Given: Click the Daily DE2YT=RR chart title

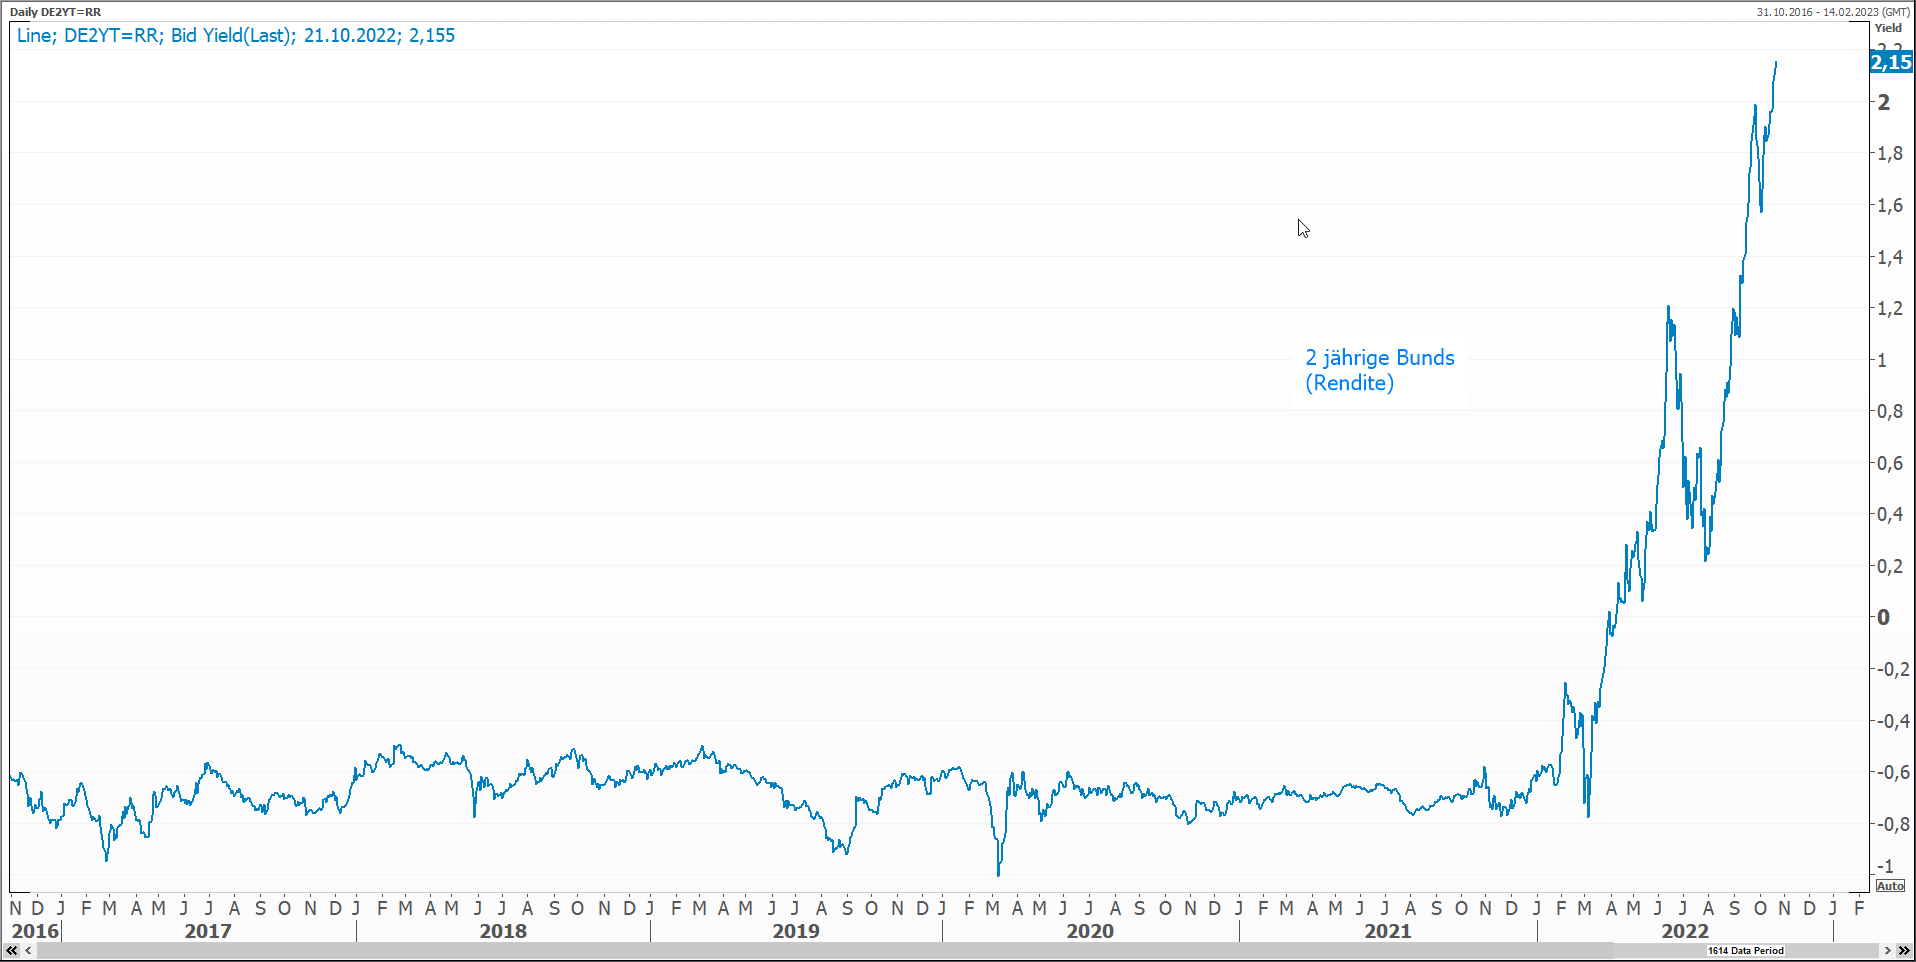Looking at the screenshot, I should 56,12.
